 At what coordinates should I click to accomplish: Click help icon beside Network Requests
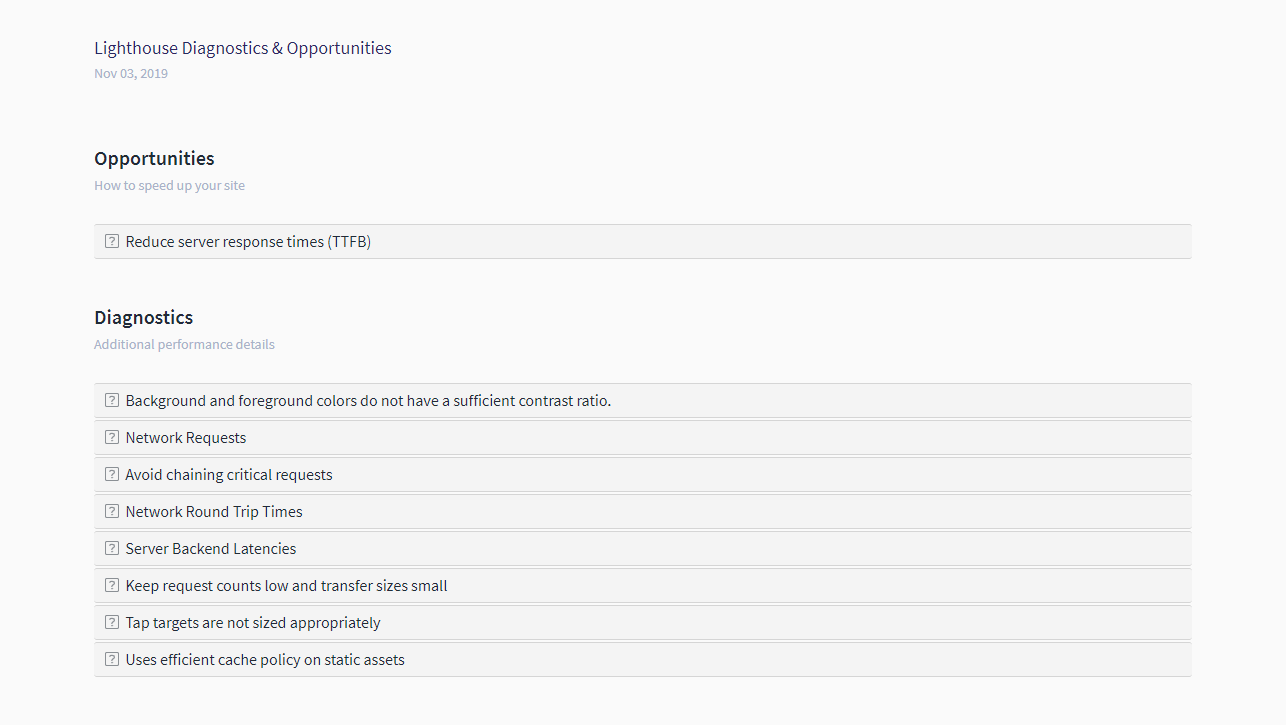112,437
